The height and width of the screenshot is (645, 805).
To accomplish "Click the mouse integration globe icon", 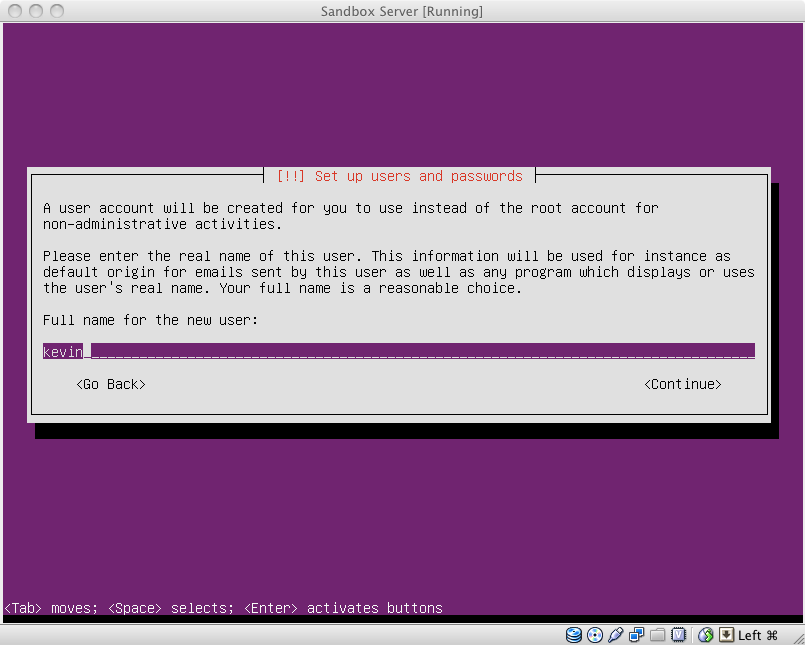I will pyautogui.click(x=705, y=635).
